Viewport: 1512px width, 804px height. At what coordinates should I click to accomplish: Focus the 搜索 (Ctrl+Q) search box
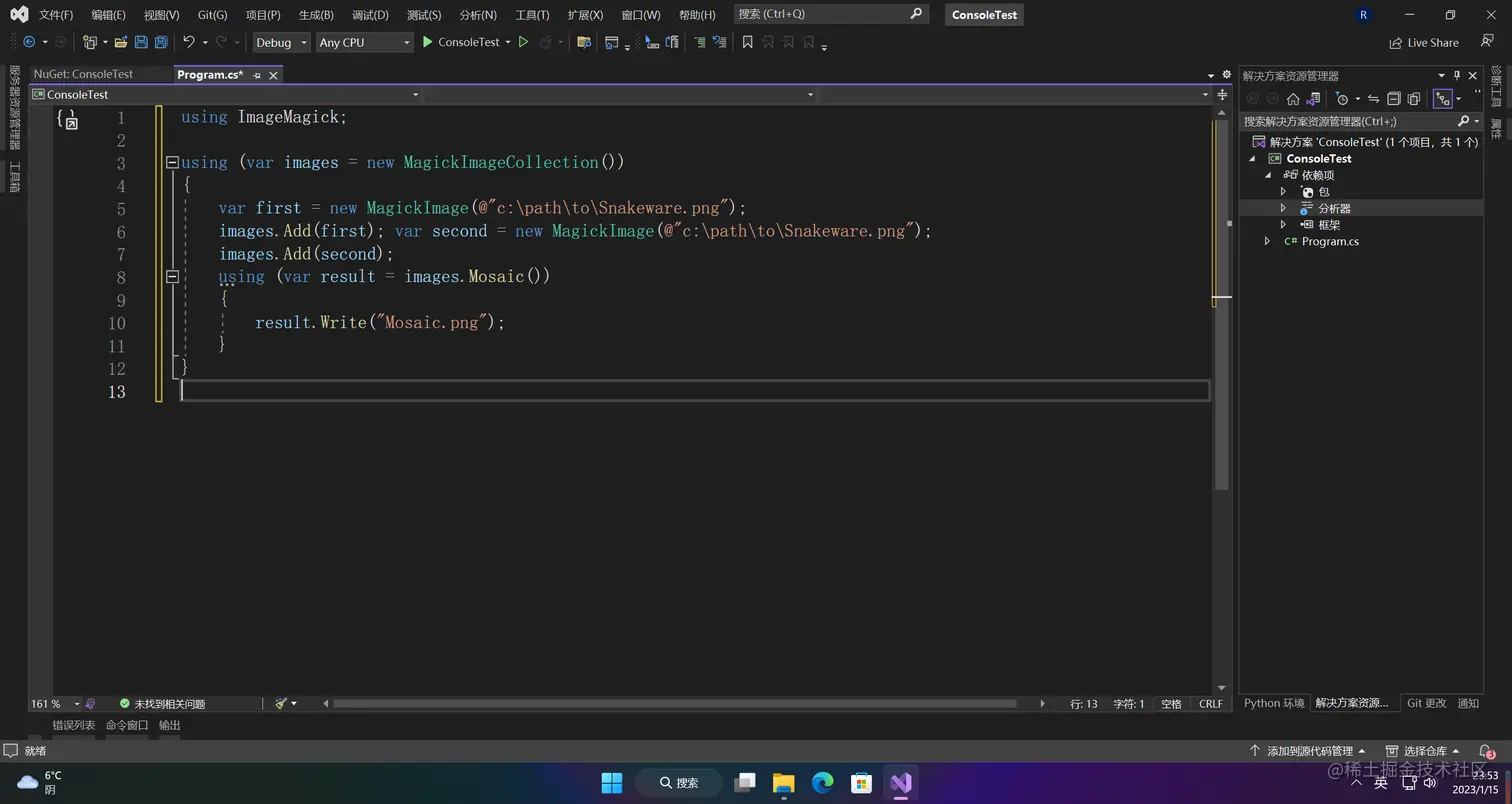tap(831, 14)
